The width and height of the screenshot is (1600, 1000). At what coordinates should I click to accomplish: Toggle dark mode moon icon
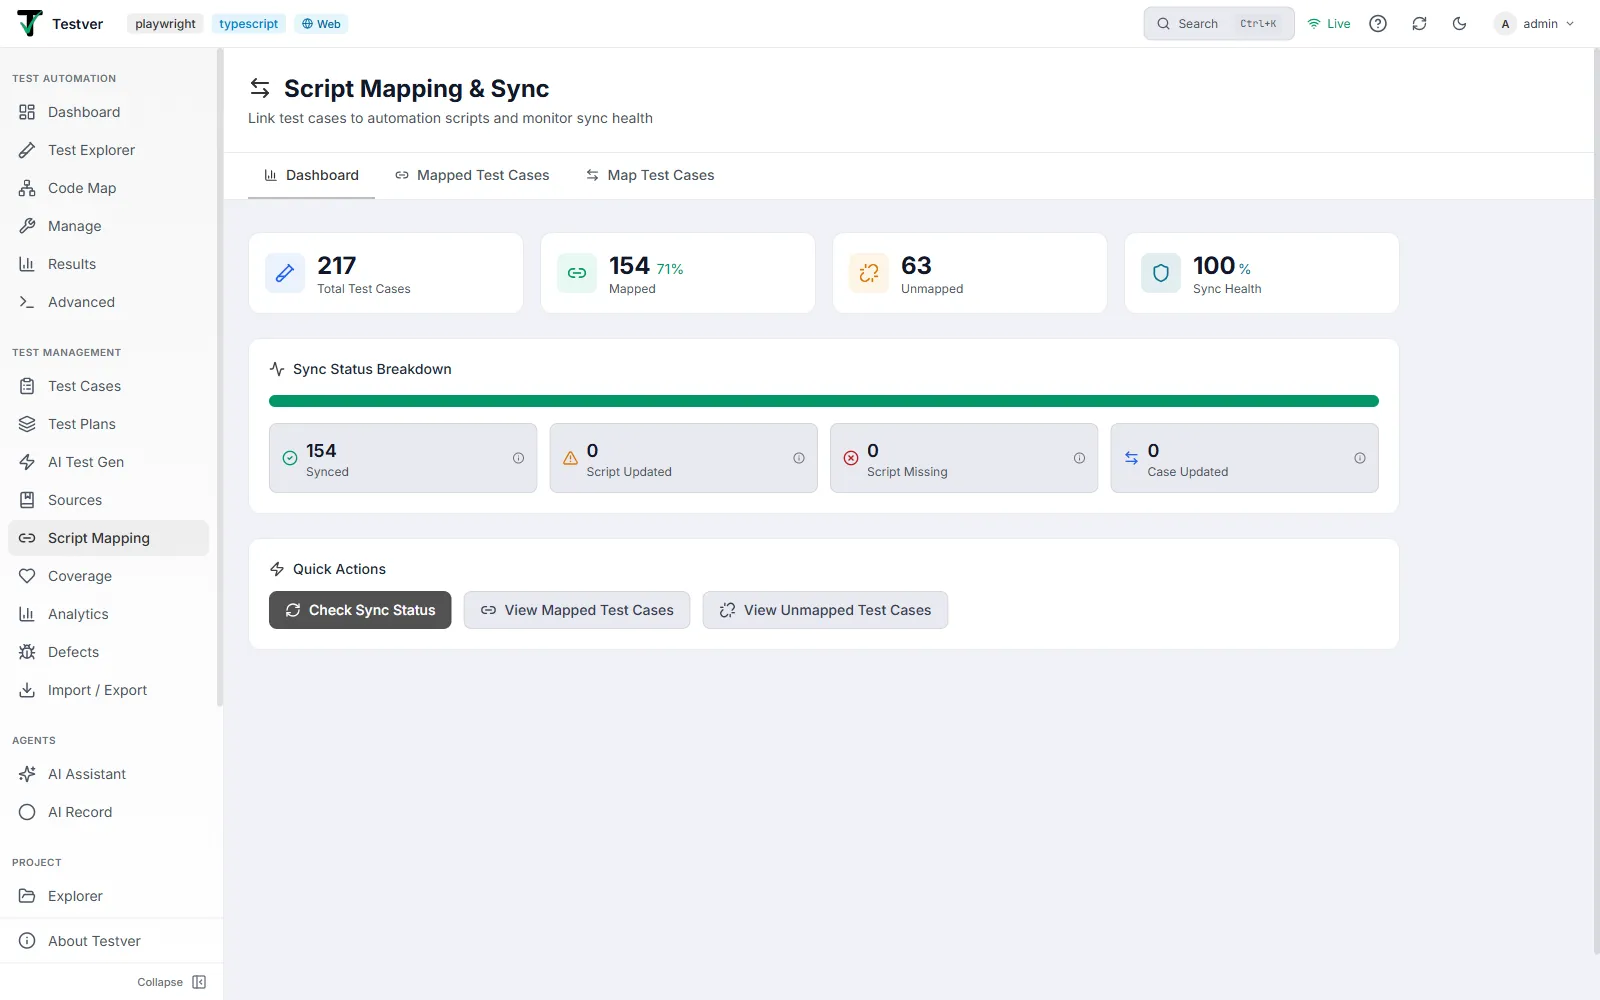pyautogui.click(x=1459, y=24)
